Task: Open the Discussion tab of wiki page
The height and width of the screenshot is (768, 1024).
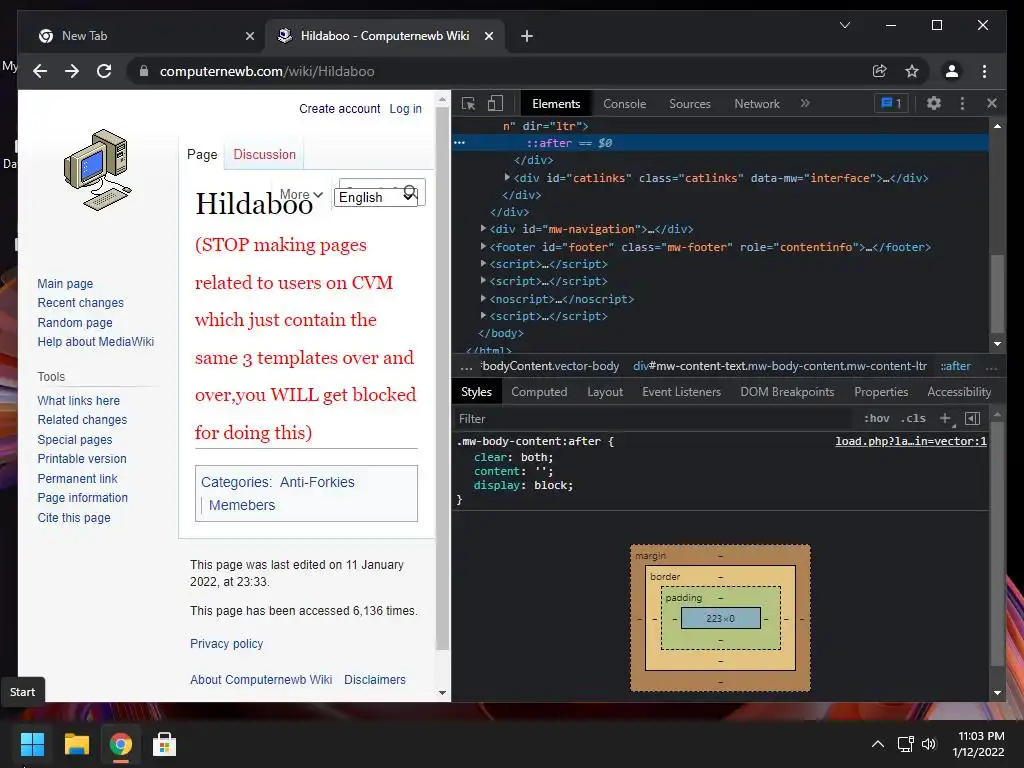Action: click(264, 154)
